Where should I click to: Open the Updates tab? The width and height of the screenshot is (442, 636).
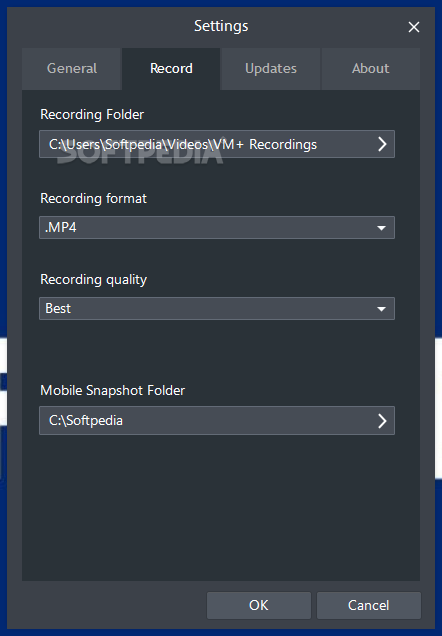click(x=271, y=69)
